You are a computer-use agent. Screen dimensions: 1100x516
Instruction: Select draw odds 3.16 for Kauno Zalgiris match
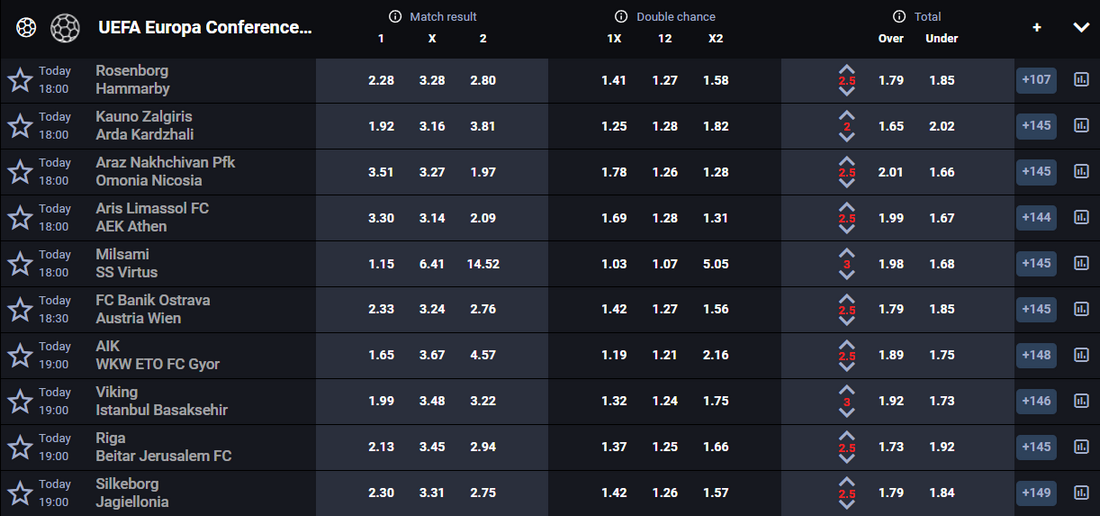(432, 126)
